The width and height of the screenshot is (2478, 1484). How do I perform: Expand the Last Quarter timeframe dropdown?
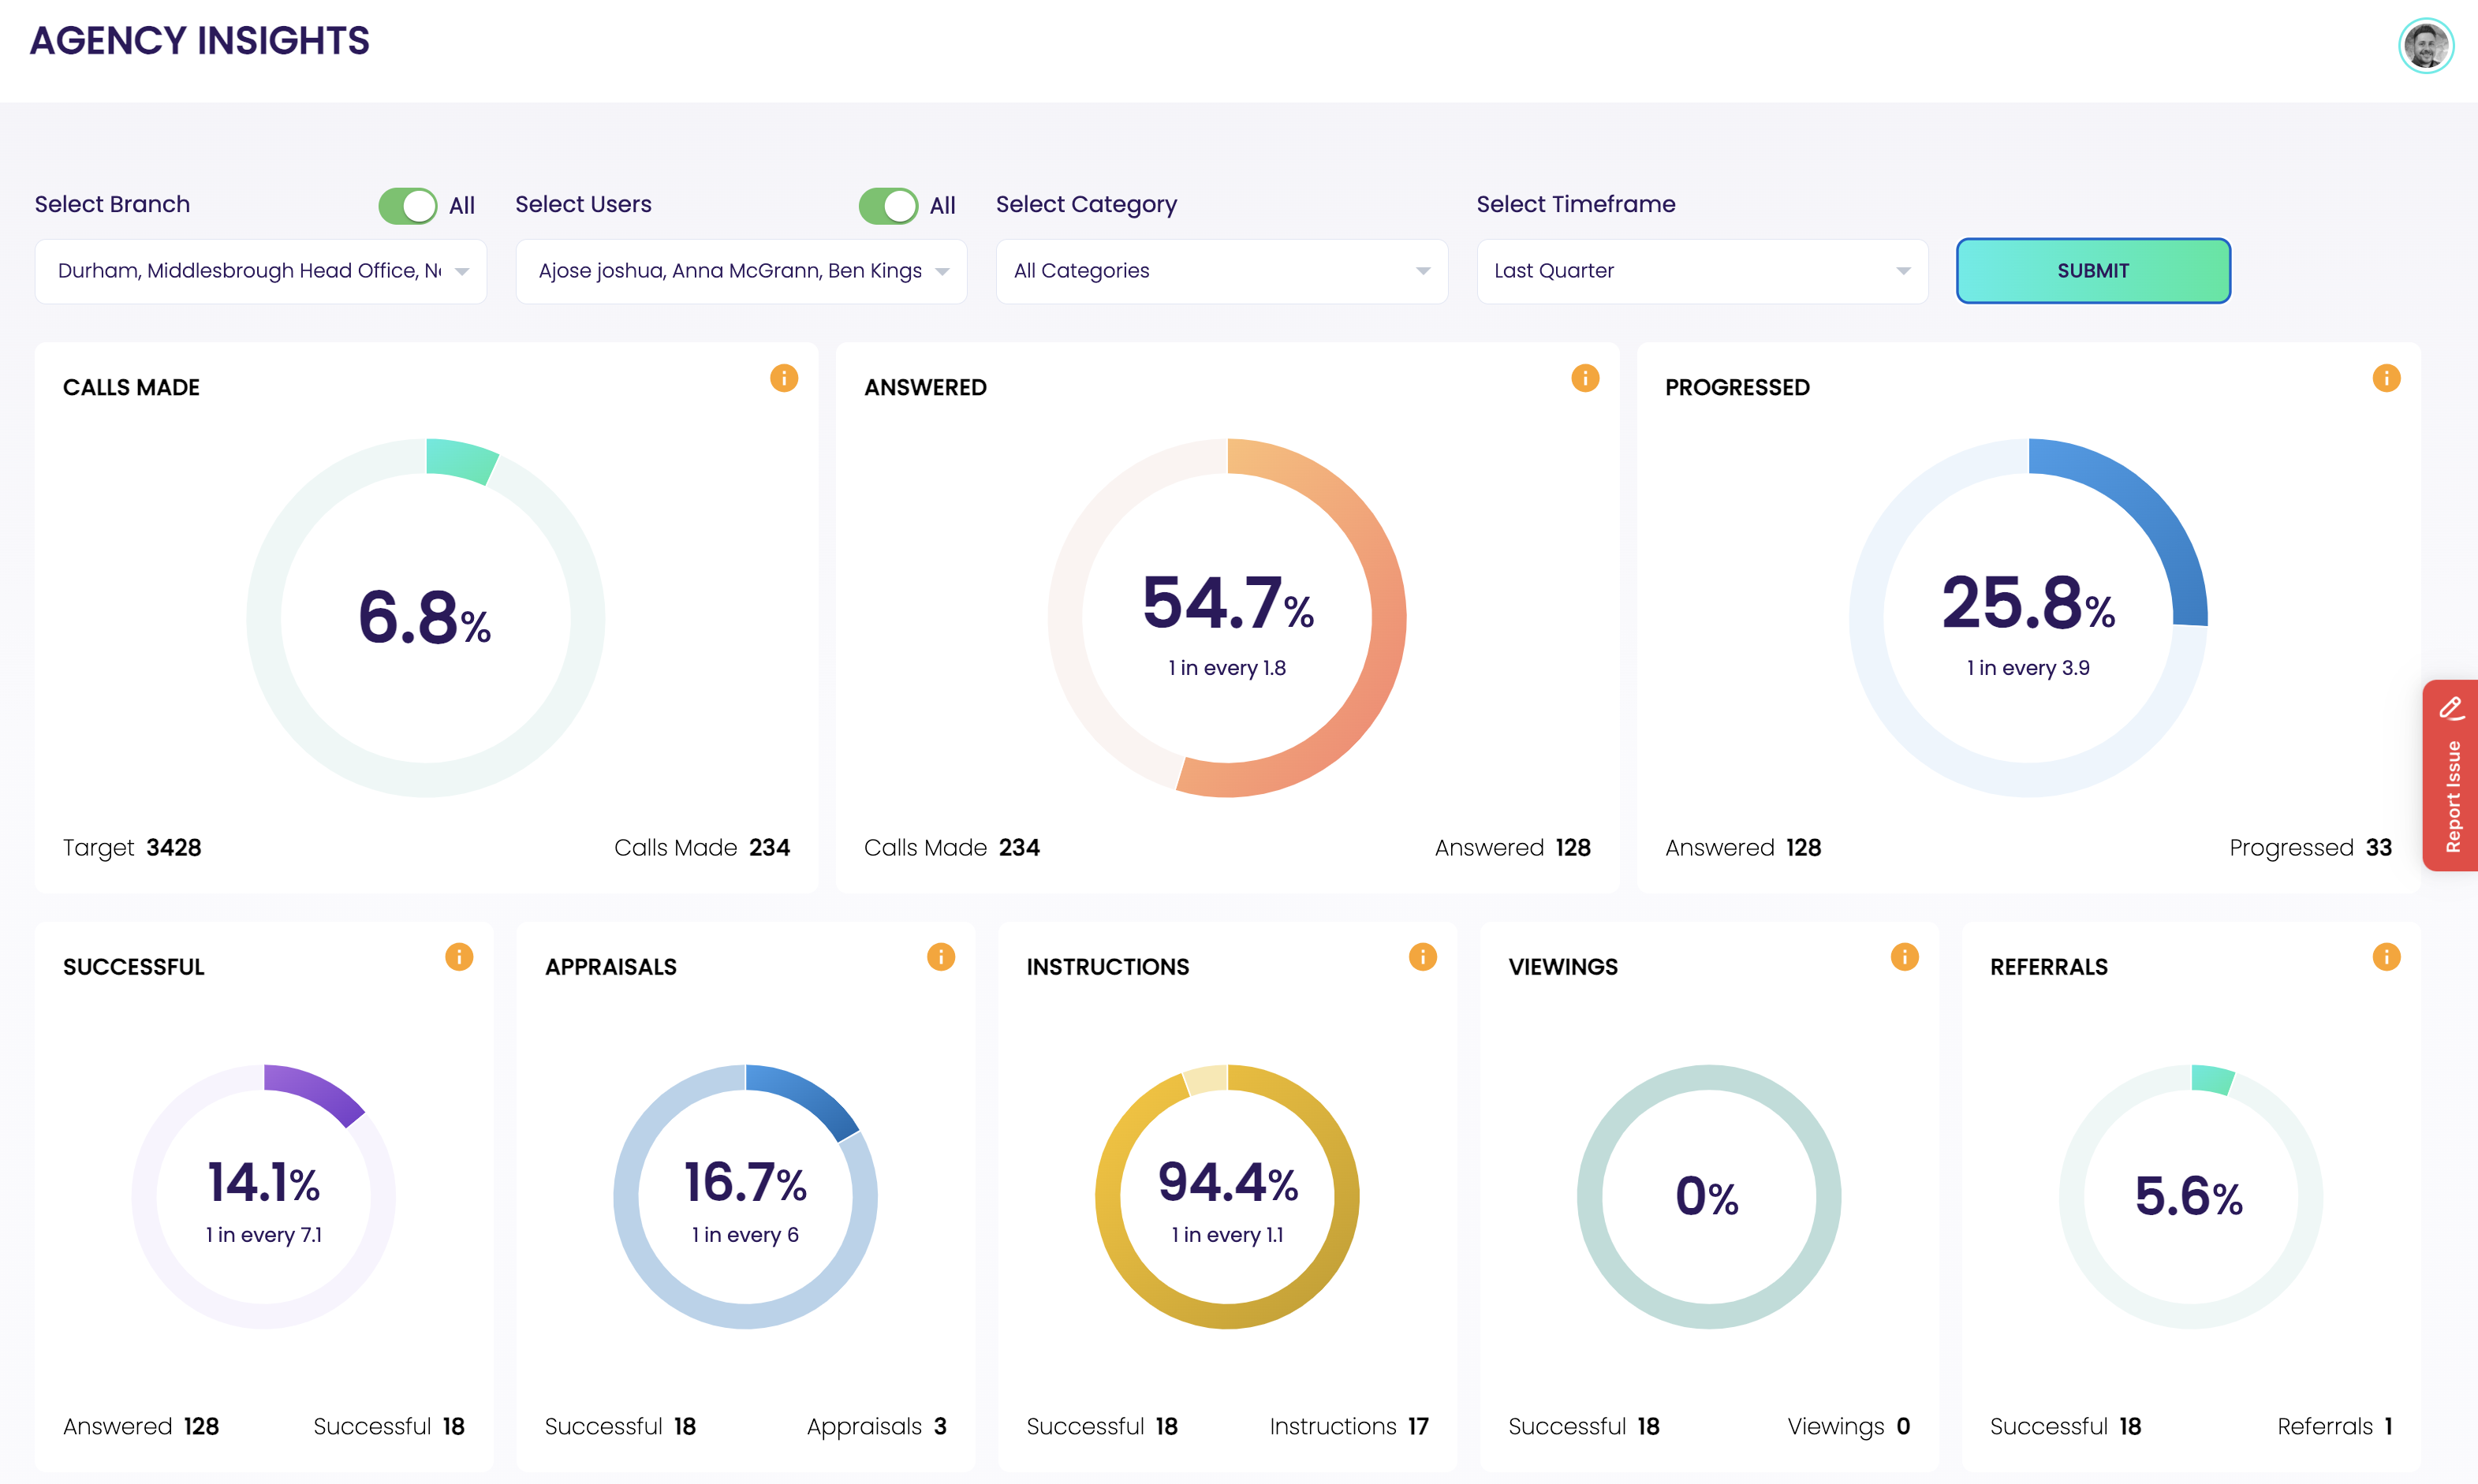(1701, 271)
